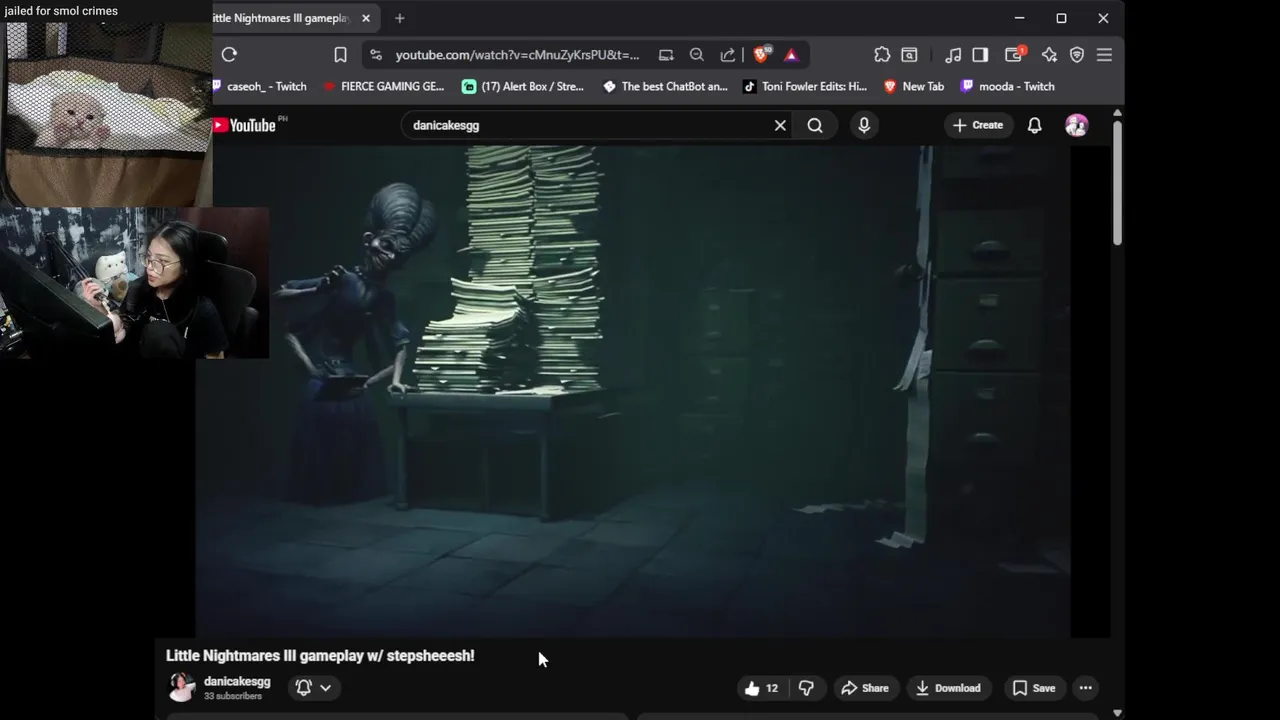1280x720 pixels.
Task: Open the zoom magnifier icon in address bar
Action: click(x=697, y=55)
